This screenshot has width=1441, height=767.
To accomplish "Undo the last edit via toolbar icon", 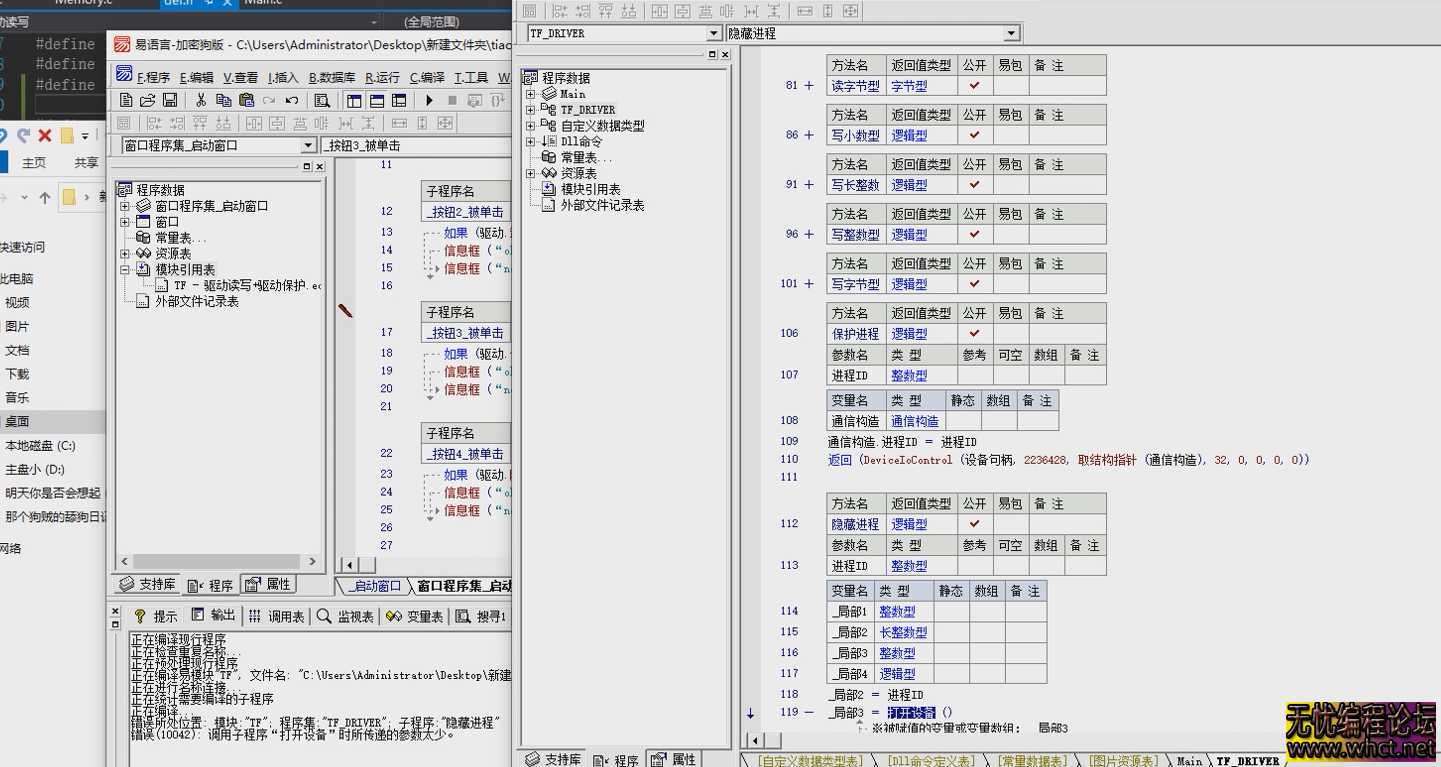I will (291, 100).
